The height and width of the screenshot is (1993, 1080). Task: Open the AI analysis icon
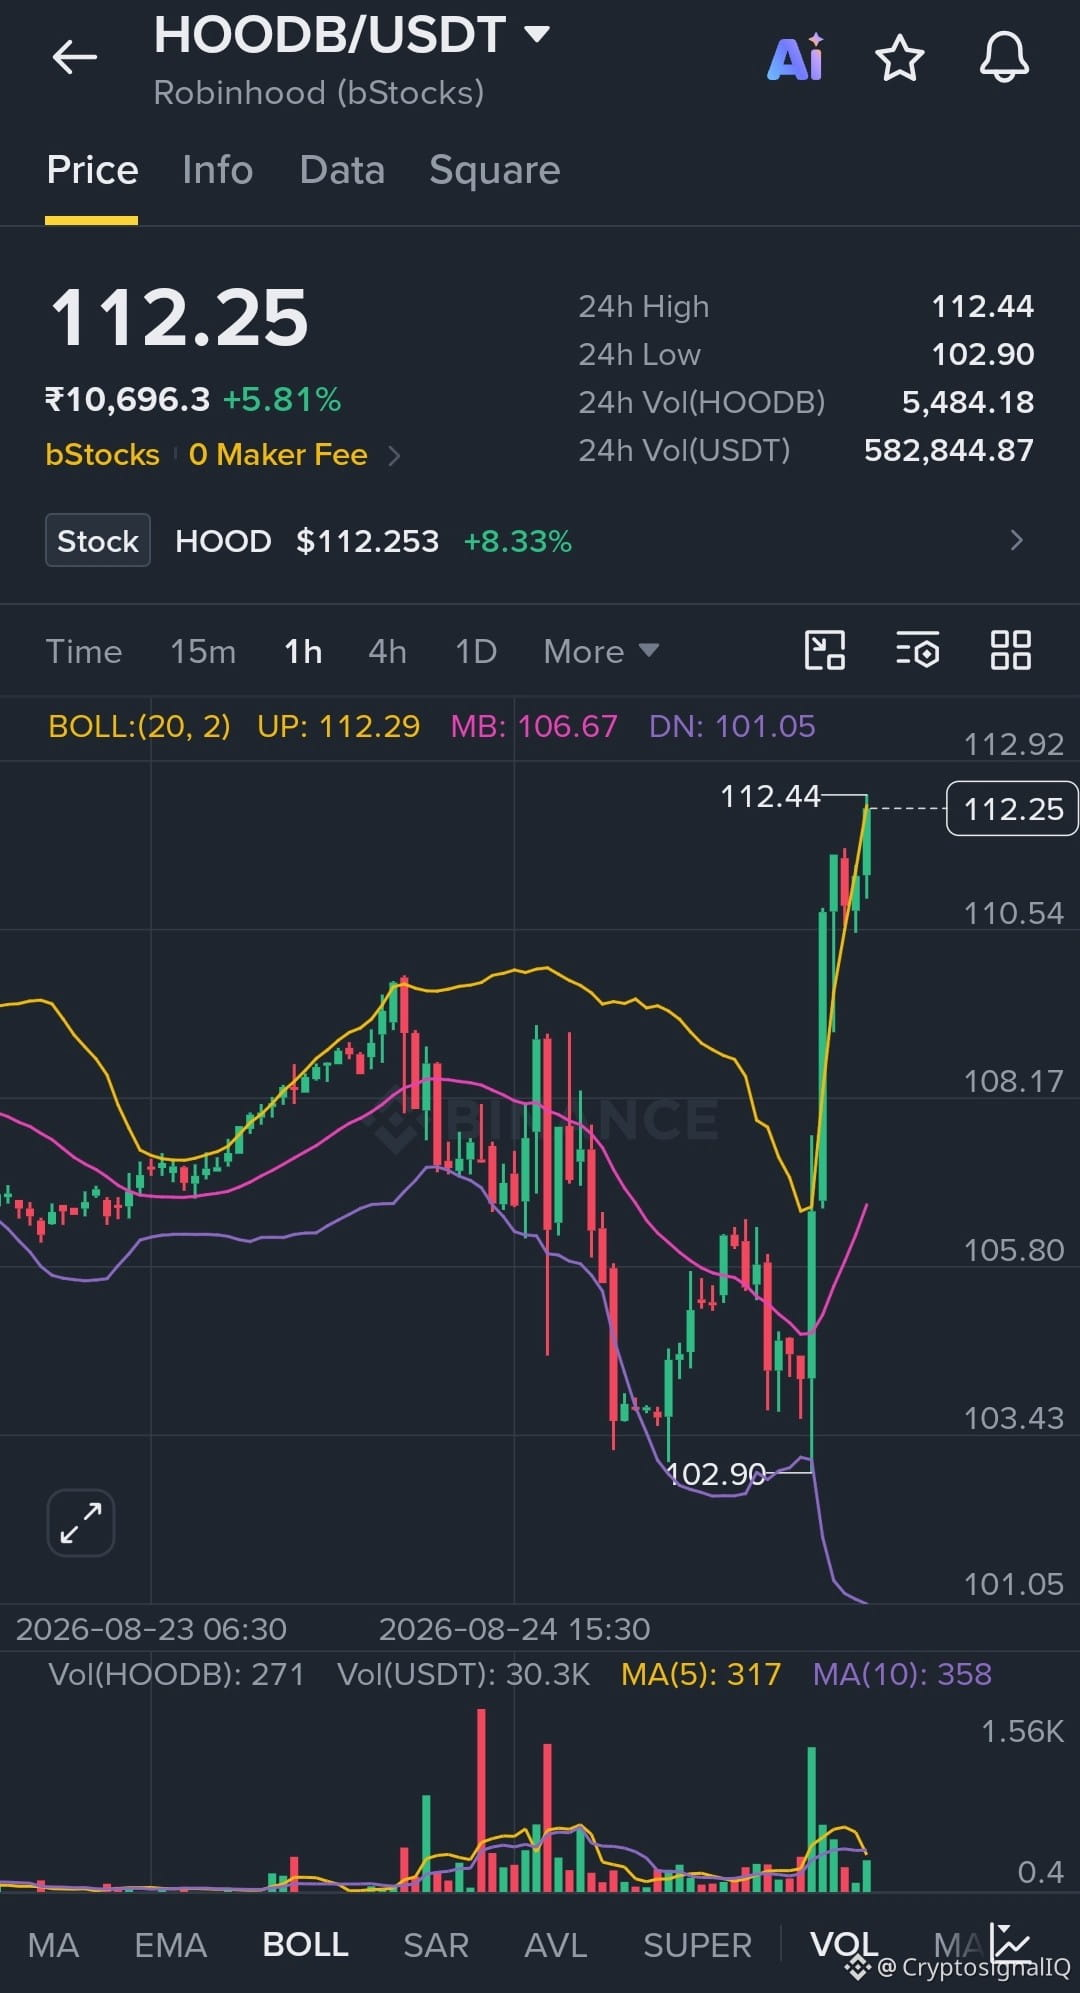click(x=796, y=58)
